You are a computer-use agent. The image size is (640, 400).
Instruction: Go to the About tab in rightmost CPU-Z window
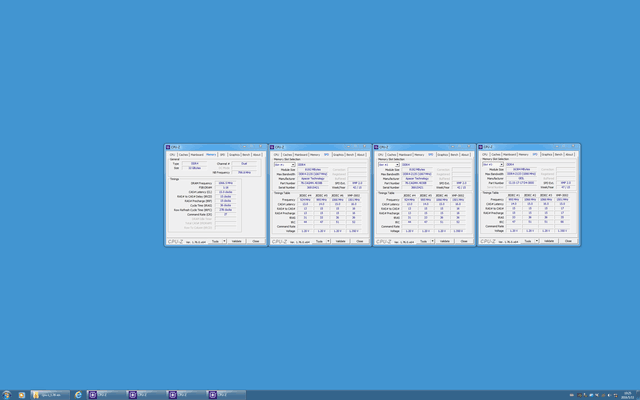(x=570, y=155)
